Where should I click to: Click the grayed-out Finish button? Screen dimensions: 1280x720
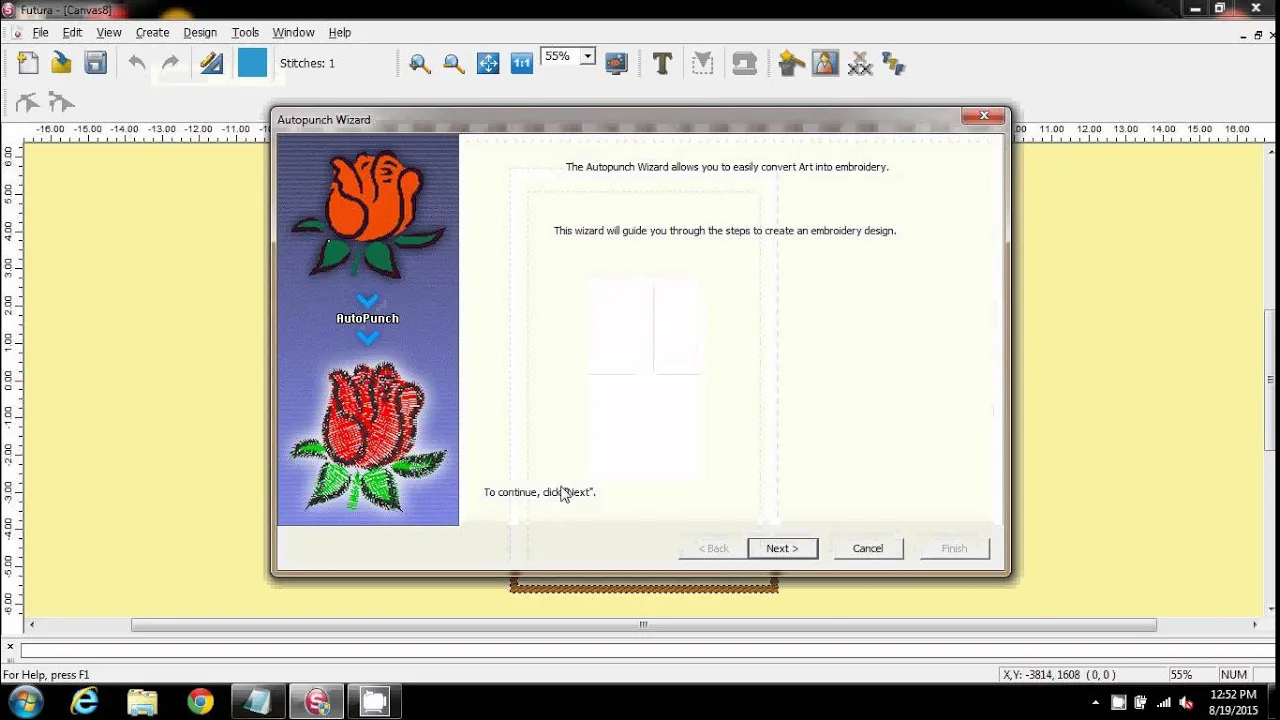click(x=954, y=548)
